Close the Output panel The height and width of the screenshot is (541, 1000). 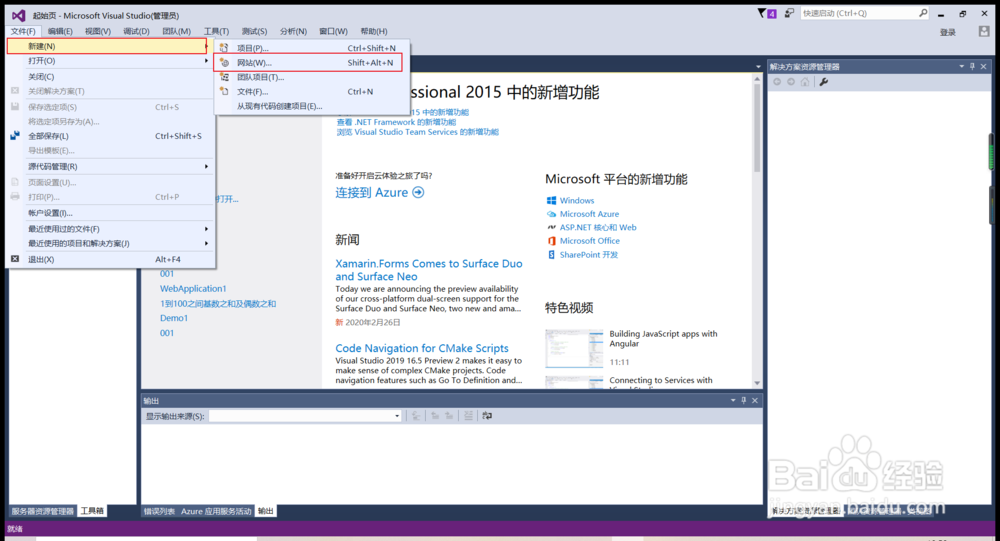[755, 401]
